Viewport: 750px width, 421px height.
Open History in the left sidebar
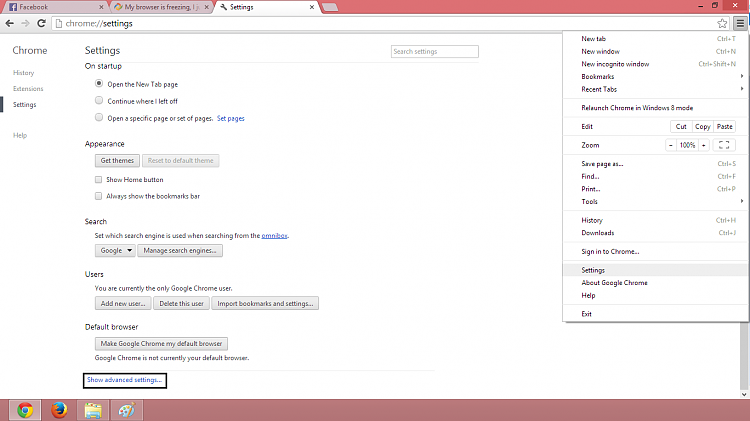(23, 73)
